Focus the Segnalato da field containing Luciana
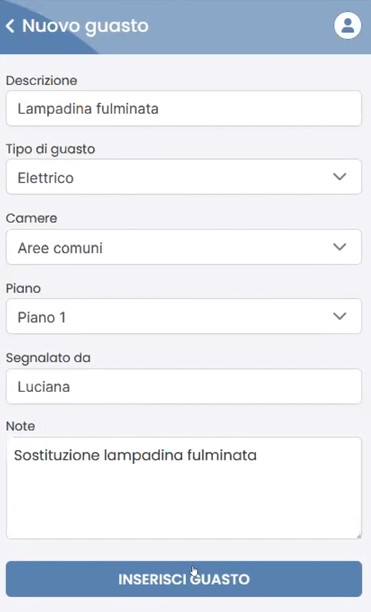This screenshot has width=371, height=612. point(184,386)
